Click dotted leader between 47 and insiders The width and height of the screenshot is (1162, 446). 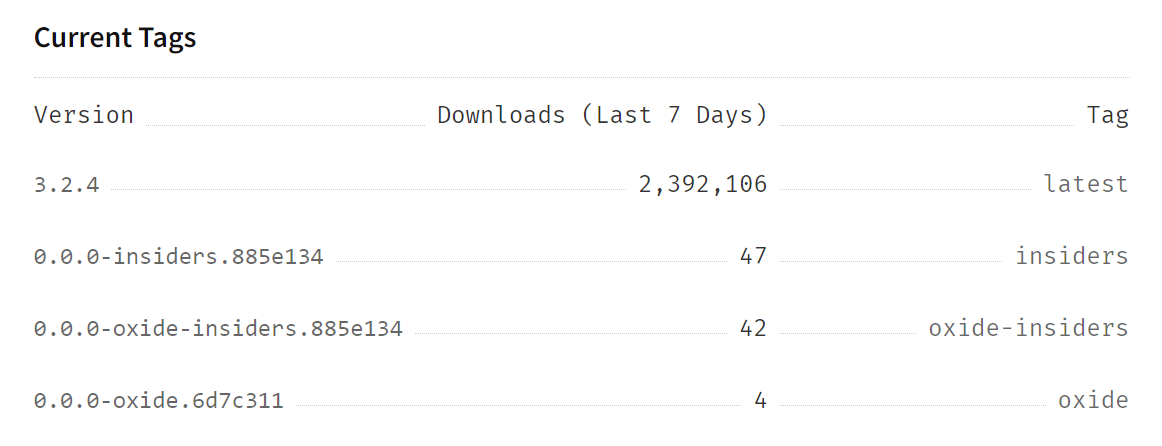click(890, 261)
